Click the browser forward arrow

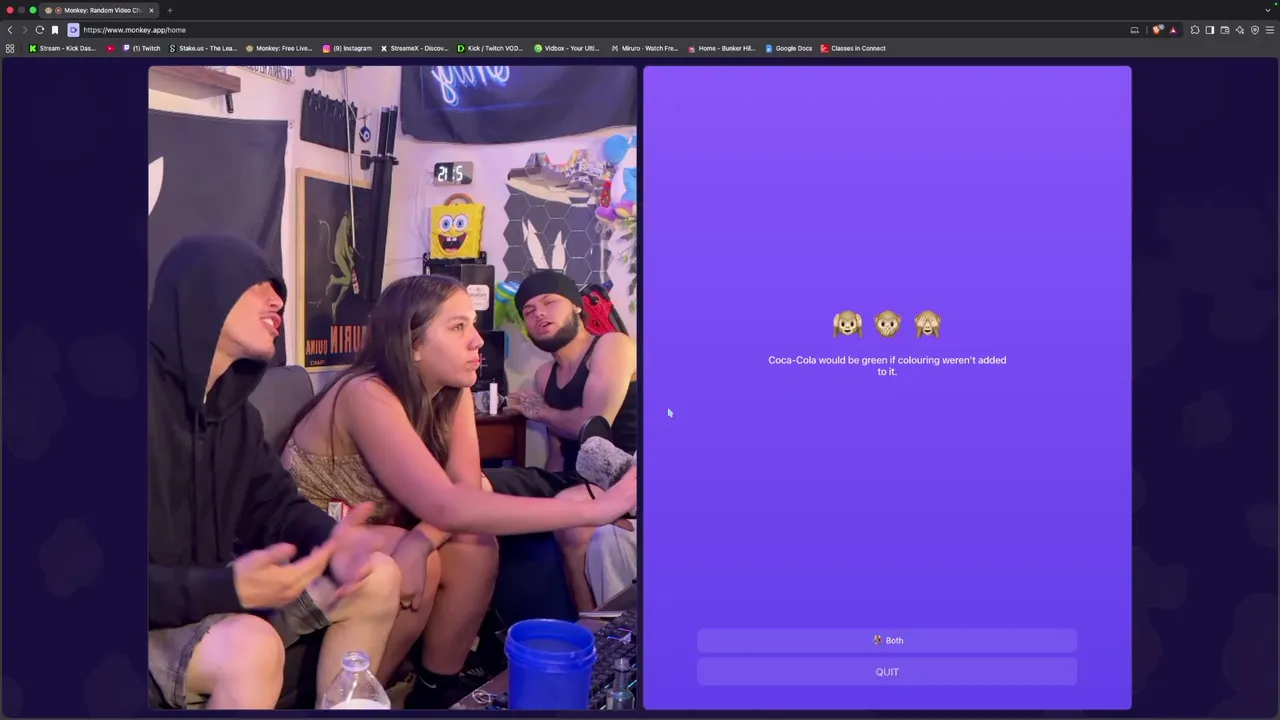[24, 30]
